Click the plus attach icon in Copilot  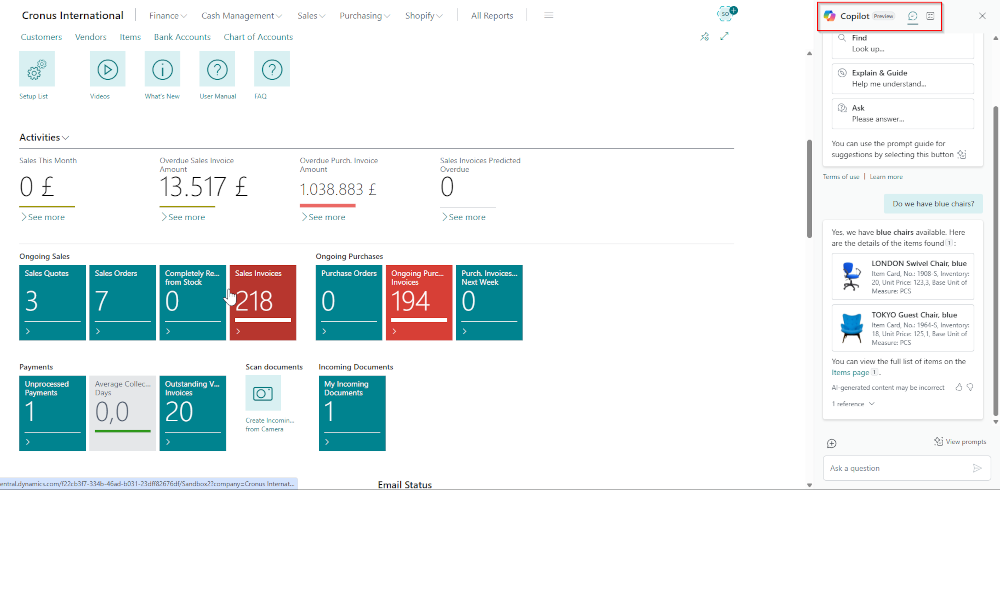coord(832,443)
